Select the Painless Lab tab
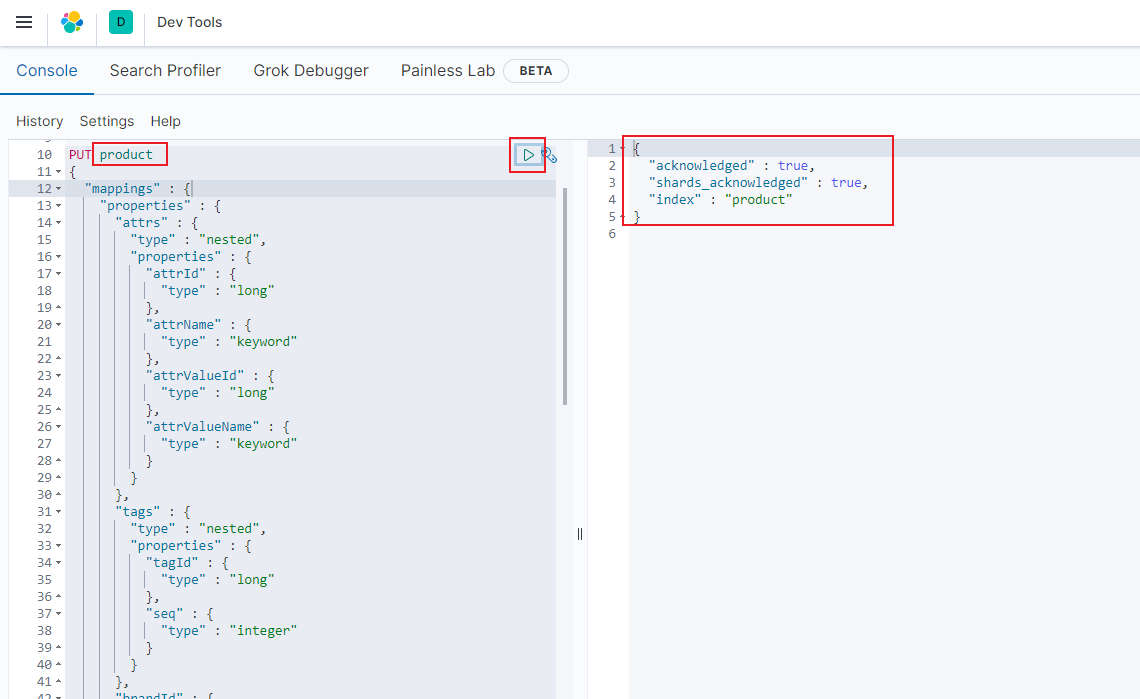This screenshot has height=699, width=1140. 447,71
